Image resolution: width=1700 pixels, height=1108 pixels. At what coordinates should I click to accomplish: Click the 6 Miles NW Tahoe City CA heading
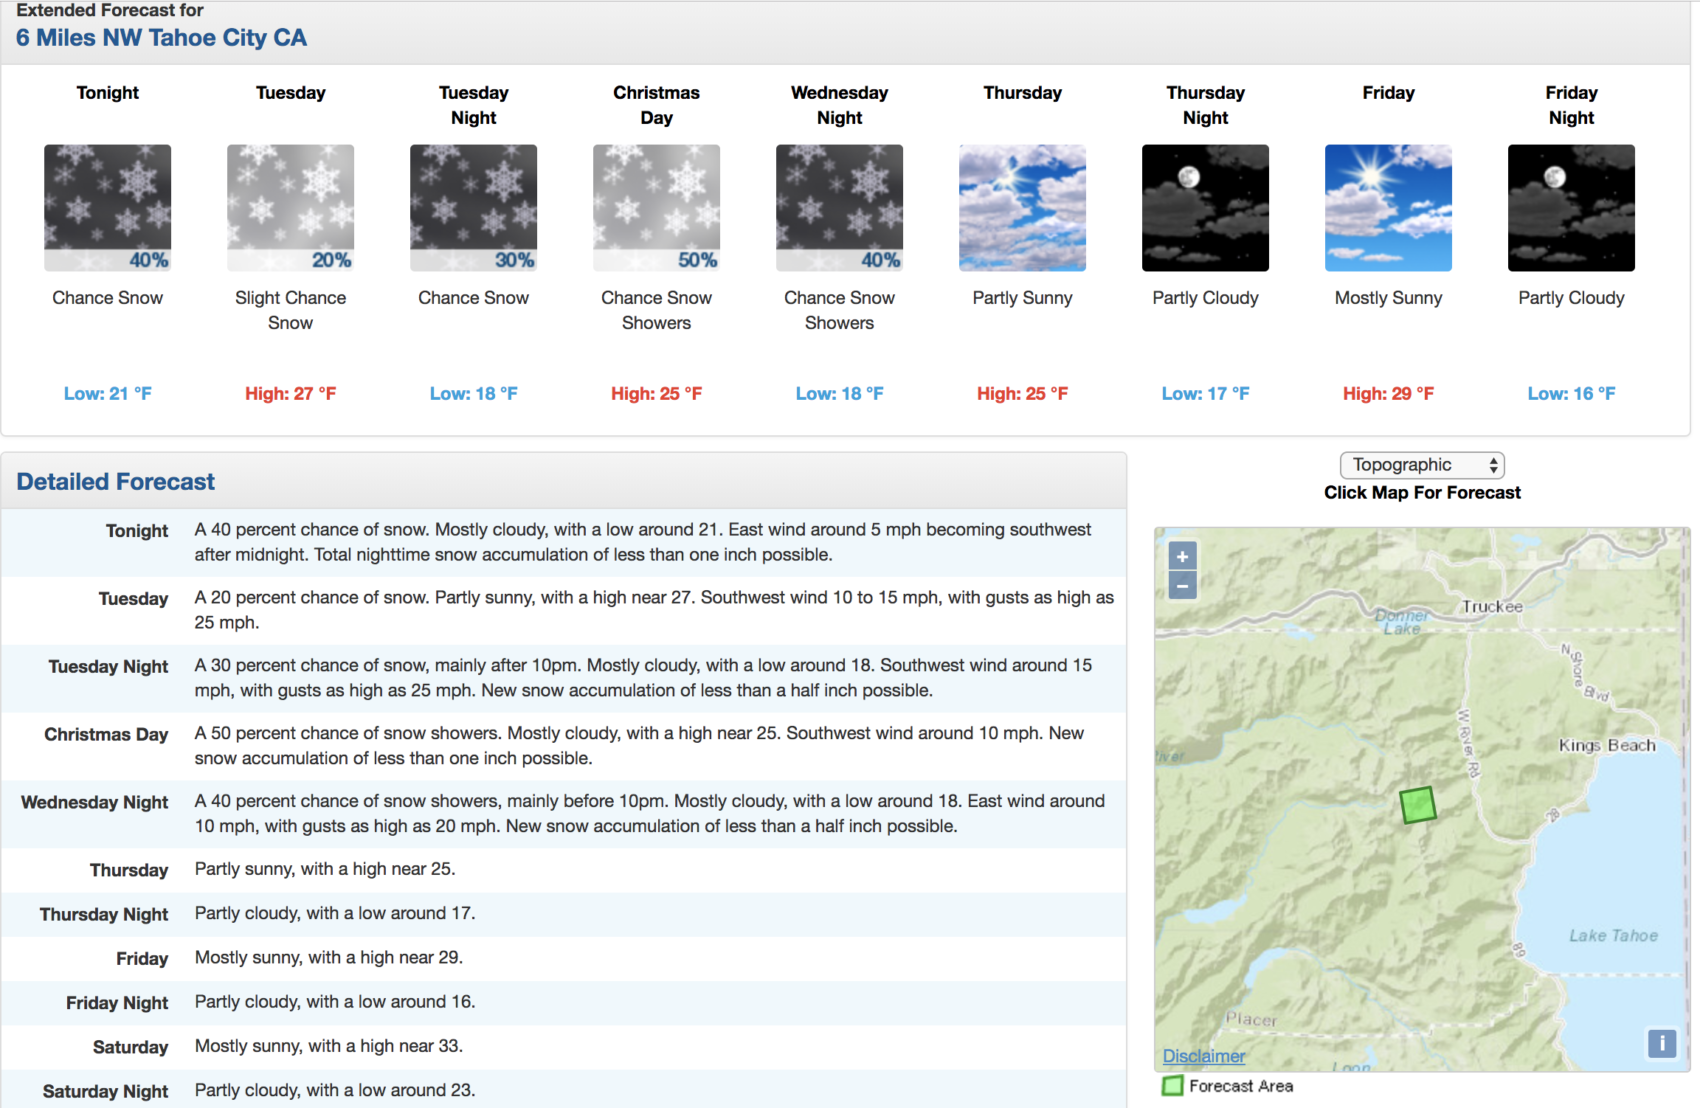[x=161, y=38]
